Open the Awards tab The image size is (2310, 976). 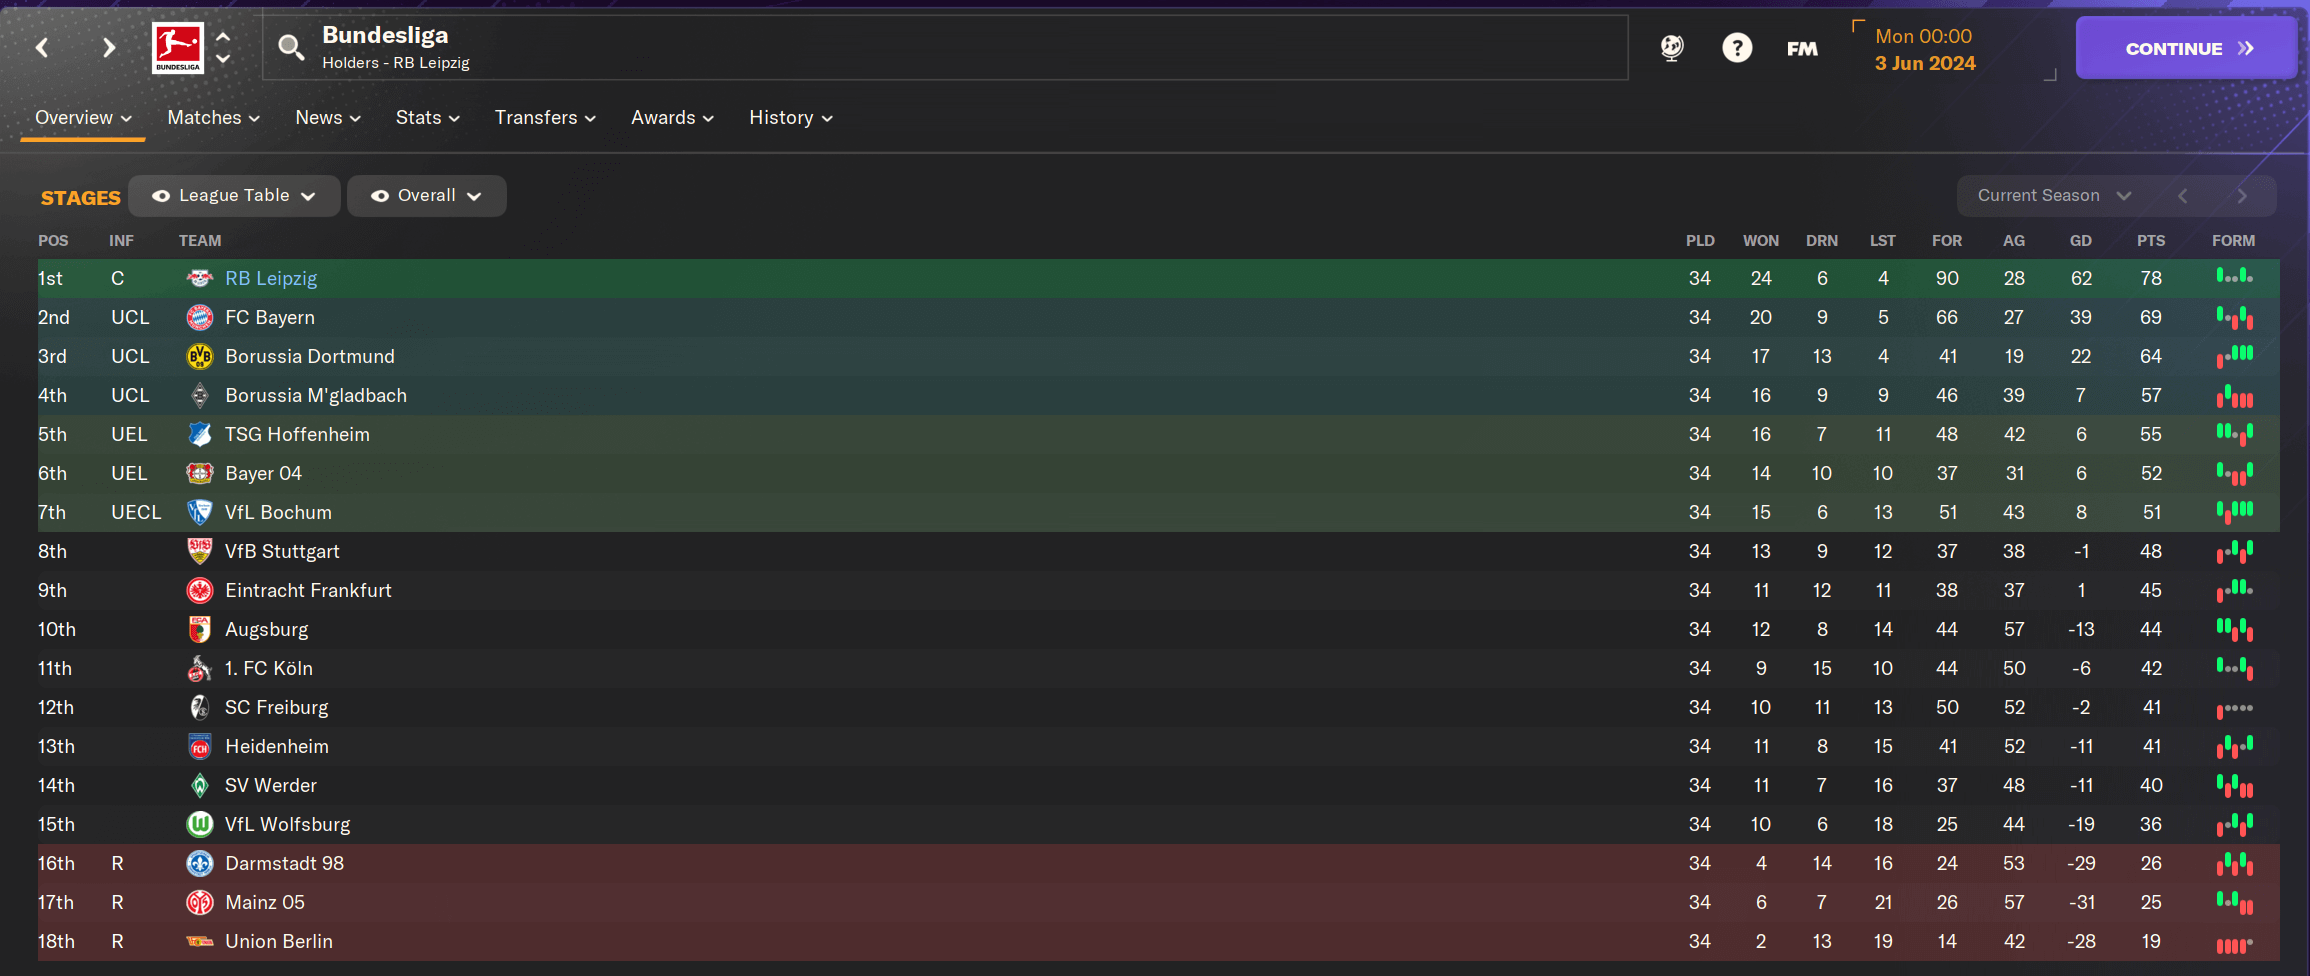pyautogui.click(x=672, y=118)
